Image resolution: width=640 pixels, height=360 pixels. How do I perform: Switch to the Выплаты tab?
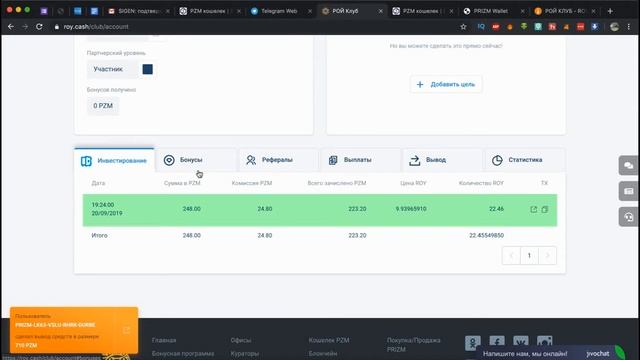360,160
